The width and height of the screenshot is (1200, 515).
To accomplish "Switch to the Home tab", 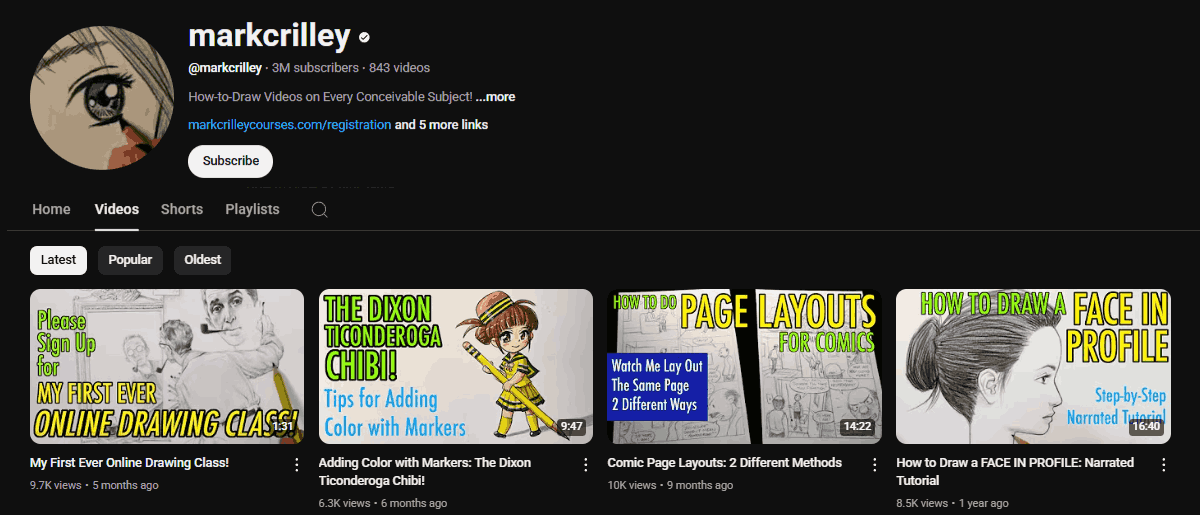I will pos(51,209).
